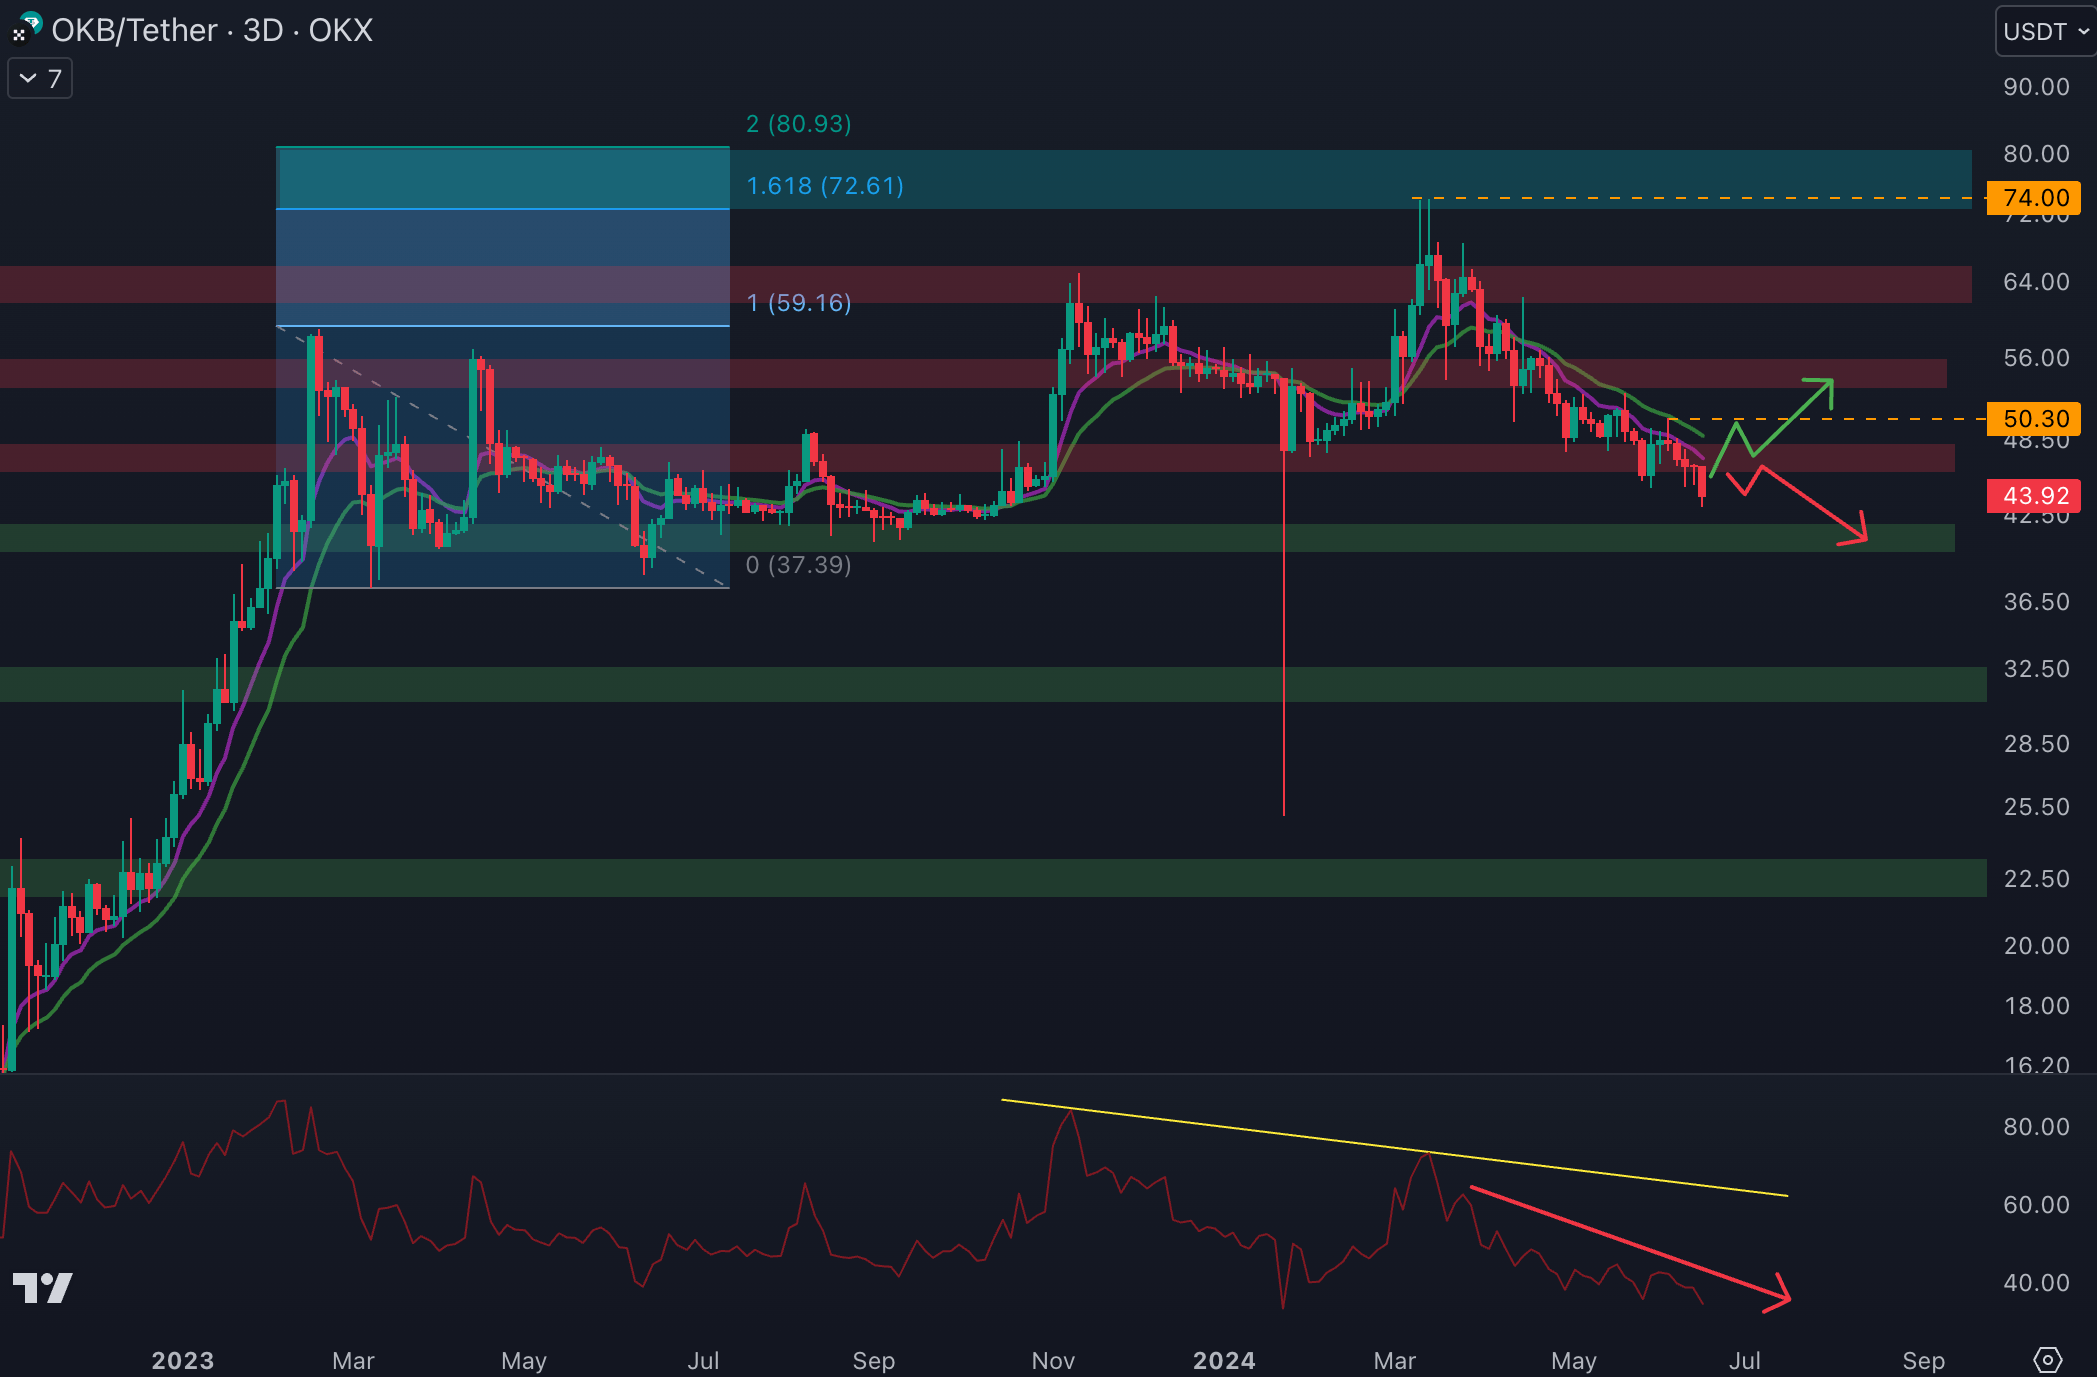Click the OKB/Tether · 3D · OKX title
The height and width of the screenshot is (1377, 2097).
click(212, 31)
